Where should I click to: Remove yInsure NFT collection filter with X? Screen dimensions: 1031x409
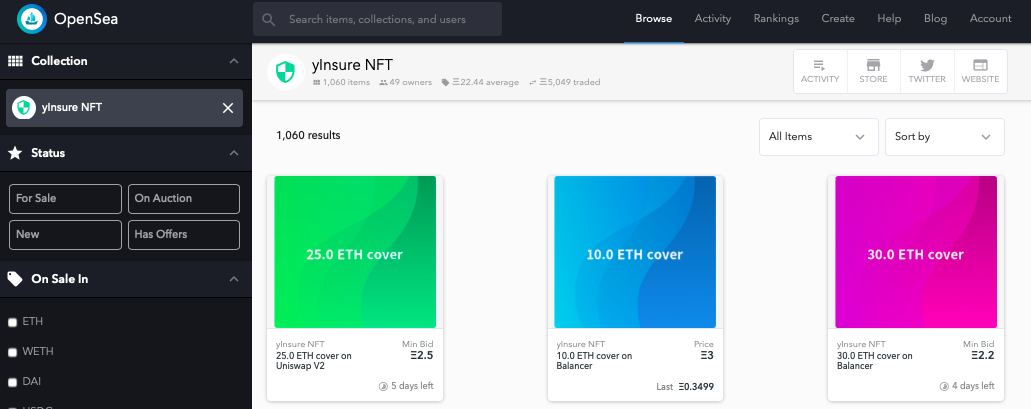pos(228,108)
